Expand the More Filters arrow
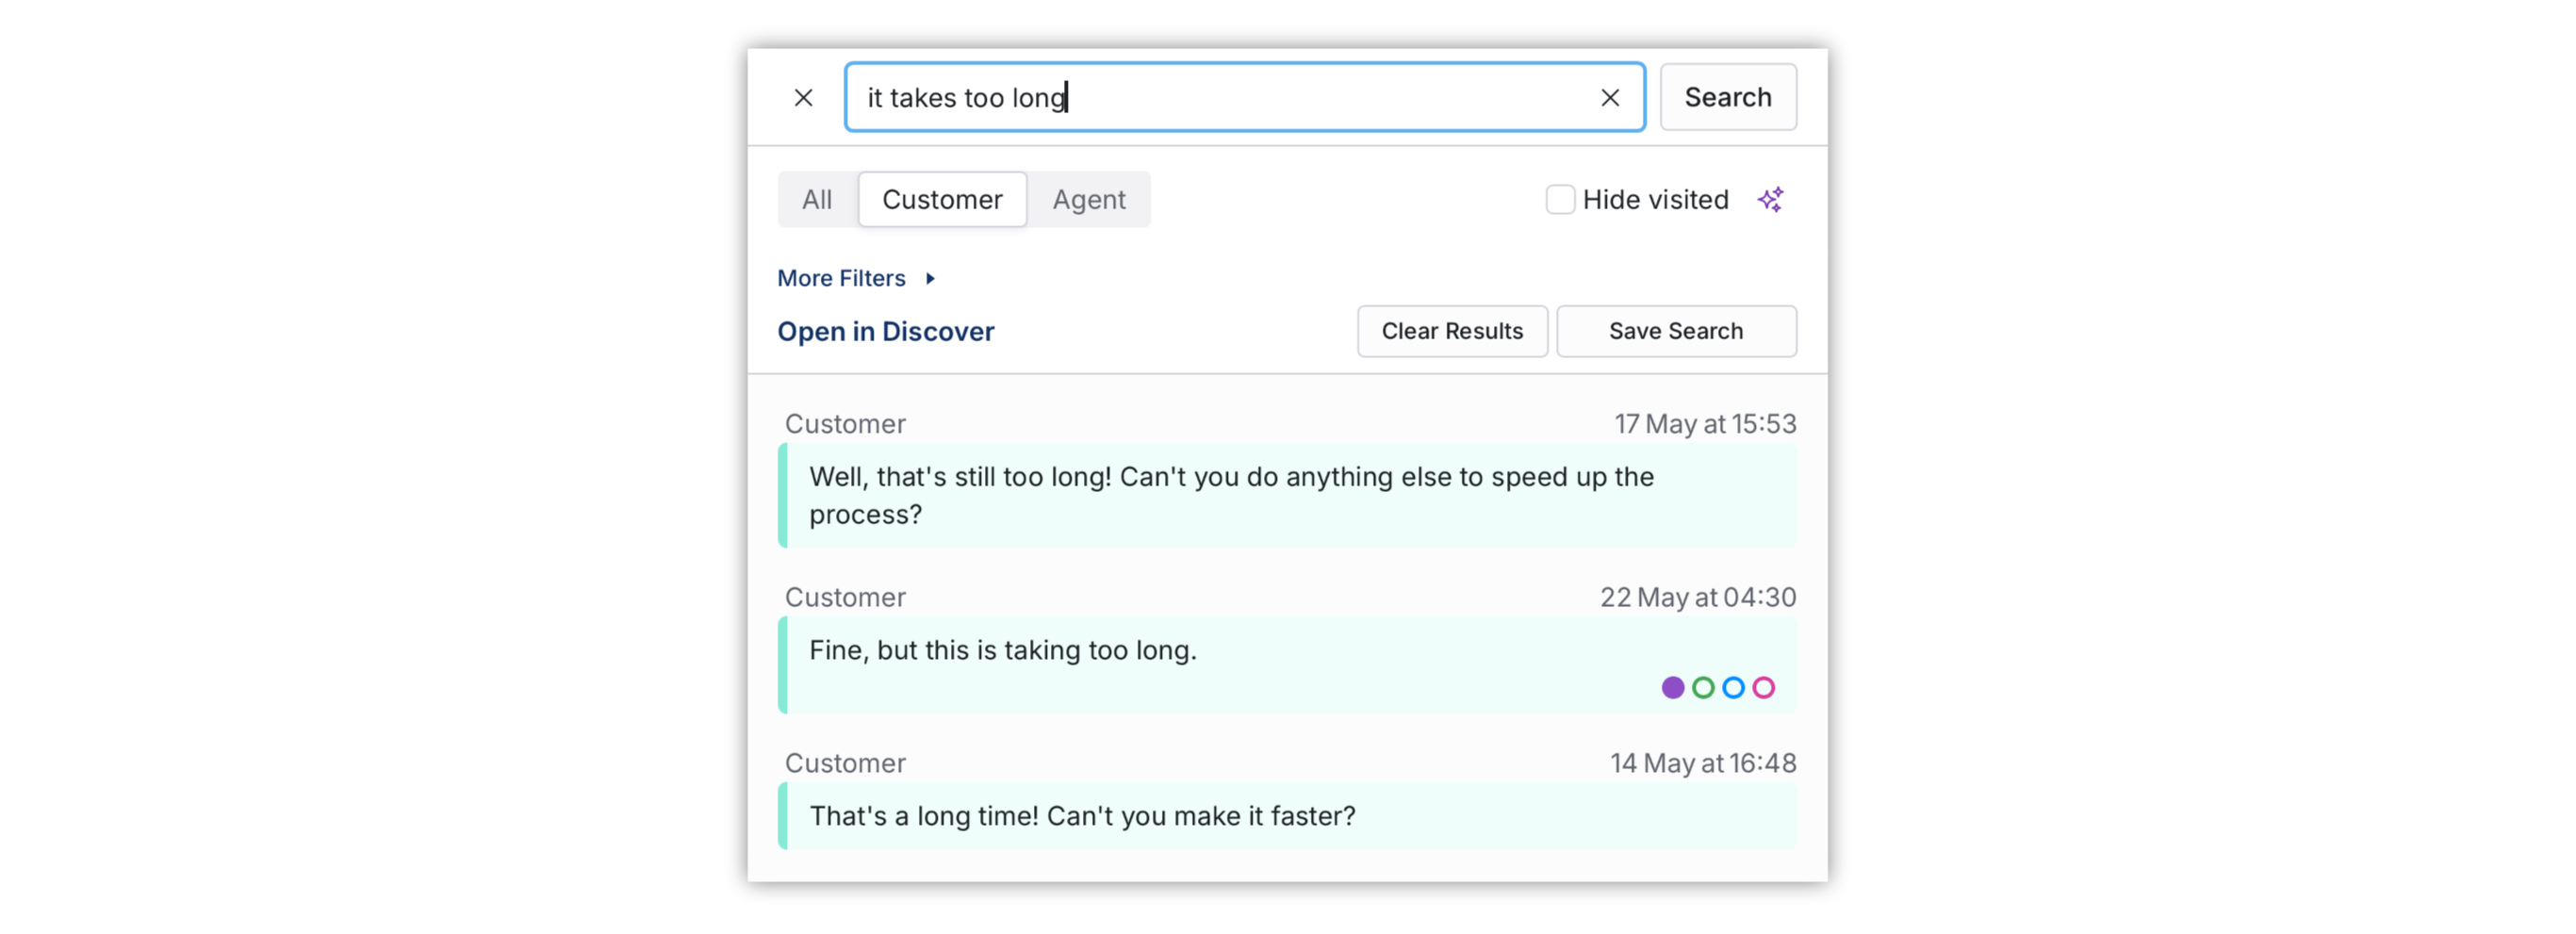This screenshot has height=934, width=2576. [930, 279]
